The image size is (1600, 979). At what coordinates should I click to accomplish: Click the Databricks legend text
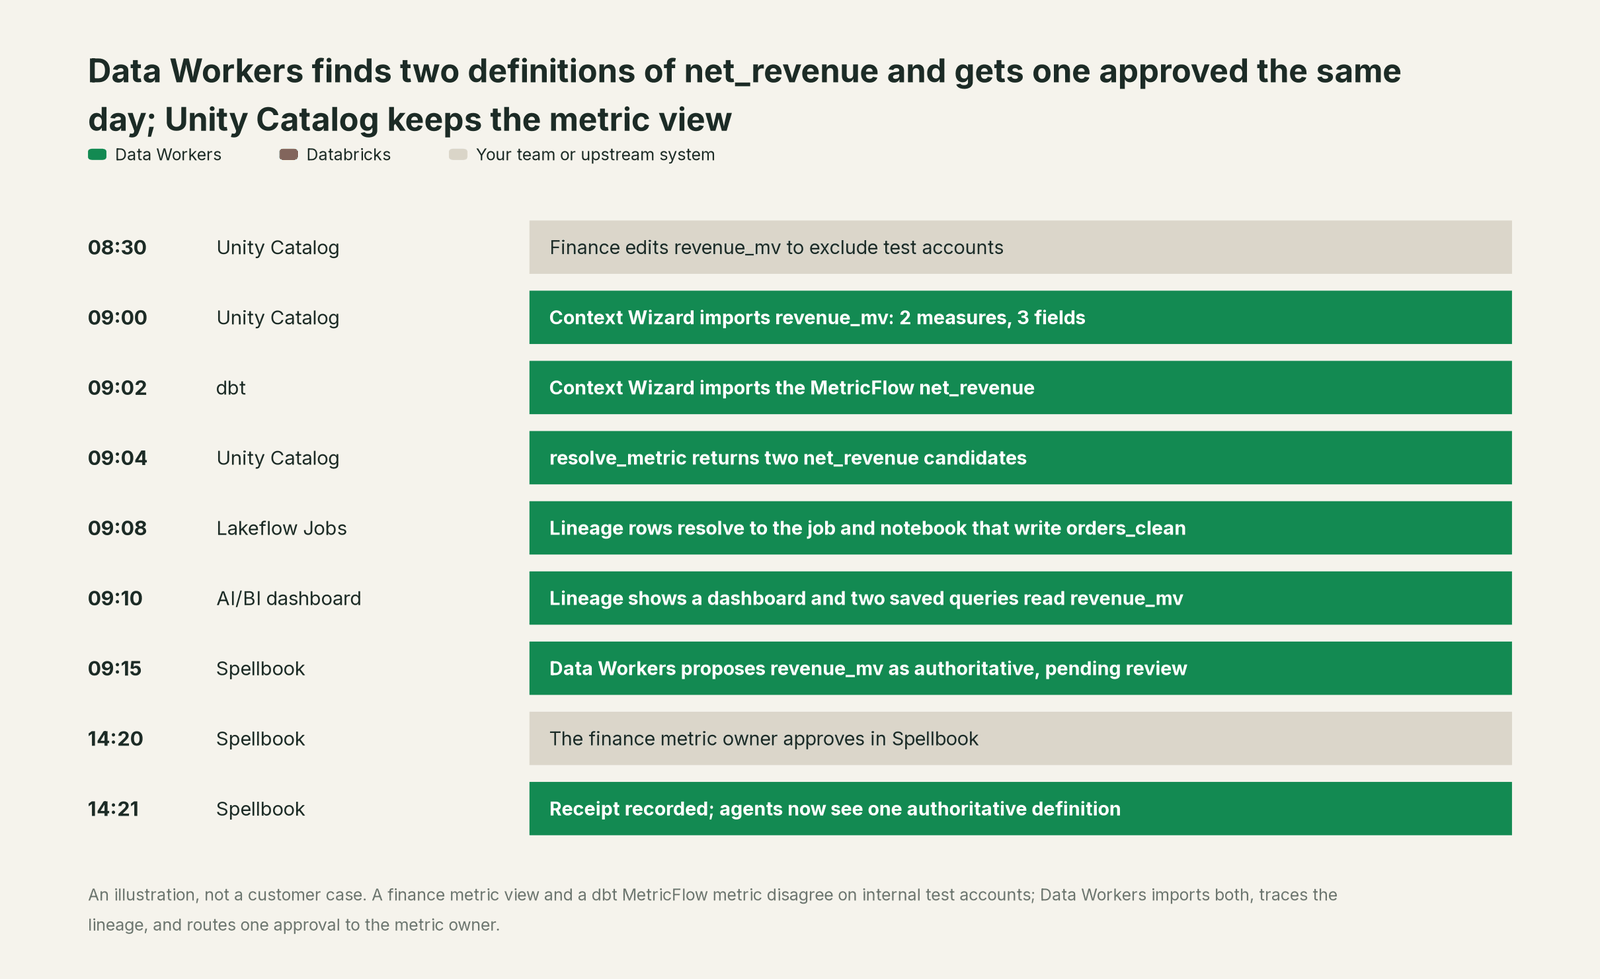pos(348,155)
